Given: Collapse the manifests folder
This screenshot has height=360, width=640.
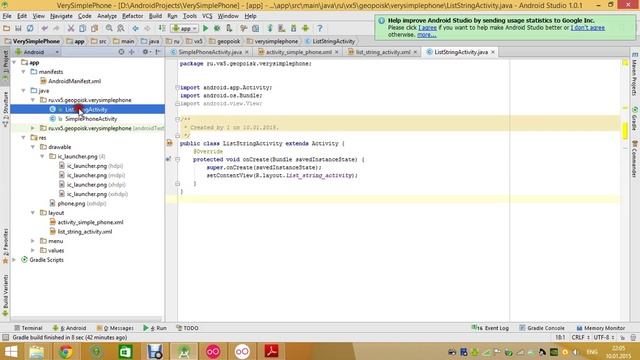Looking at the screenshot, I should (24, 72).
